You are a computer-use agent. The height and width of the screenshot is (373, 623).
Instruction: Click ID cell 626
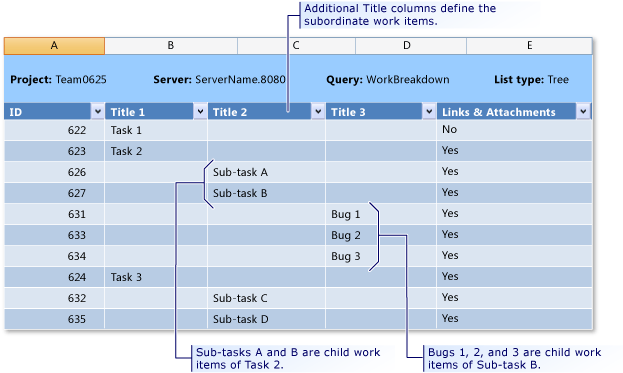click(54, 172)
